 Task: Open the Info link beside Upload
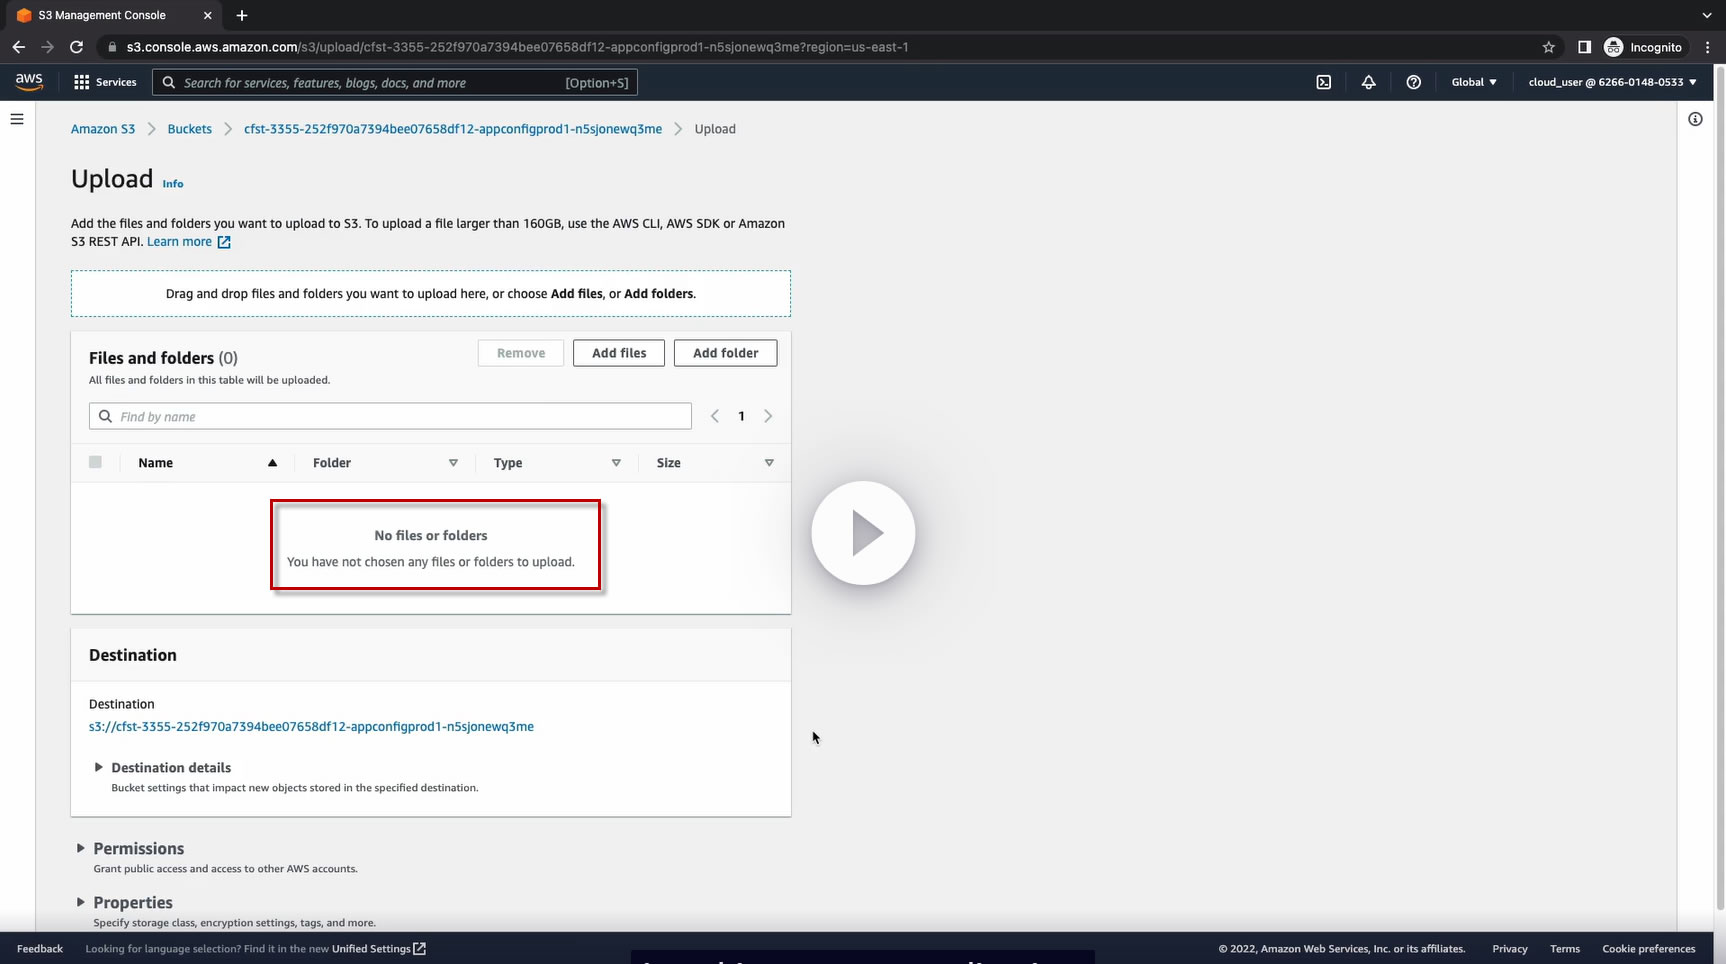tap(173, 184)
